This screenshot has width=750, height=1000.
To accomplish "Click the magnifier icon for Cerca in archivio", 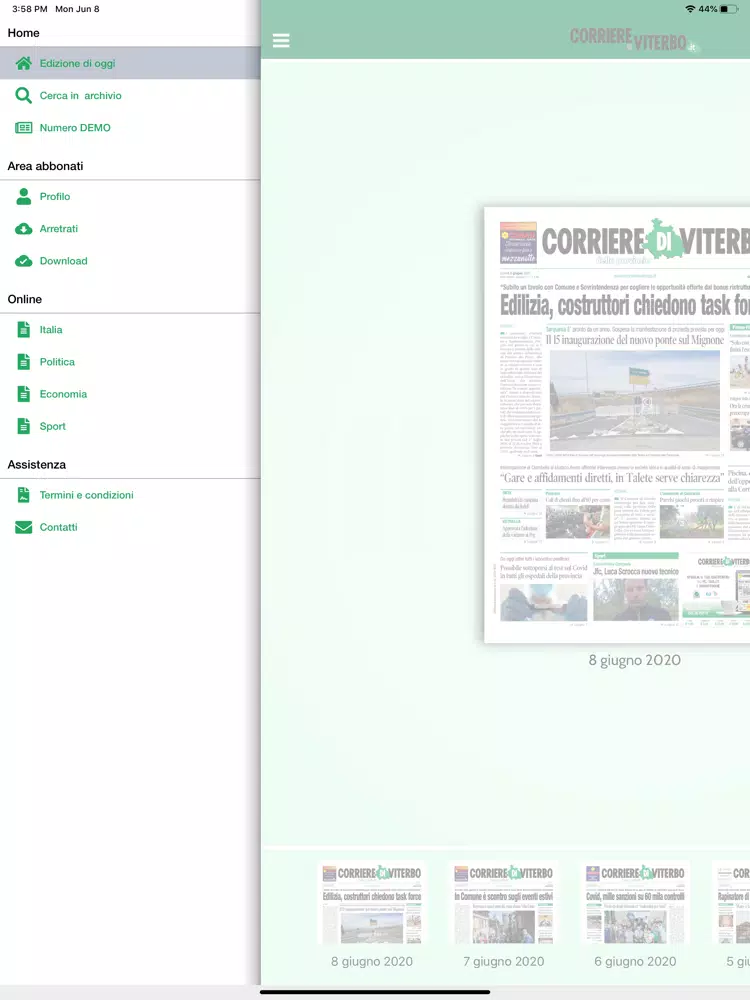I will pyautogui.click(x=24, y=96).
